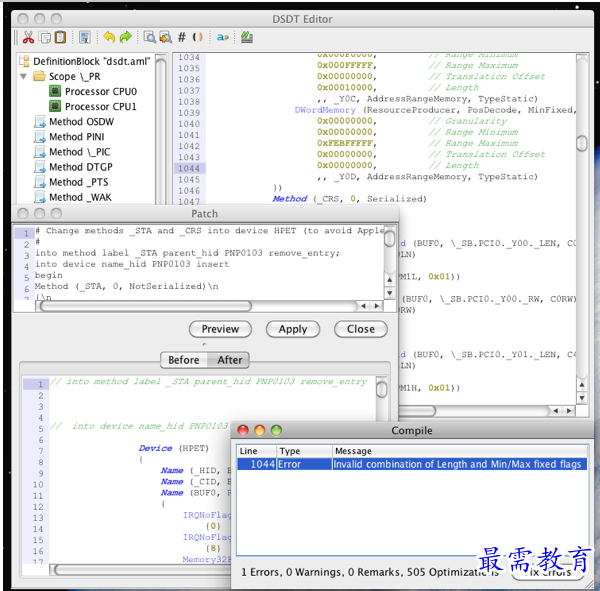Click the blue 'a' patch icon
This screenshot has height=591, width=600.
(222, 37)
